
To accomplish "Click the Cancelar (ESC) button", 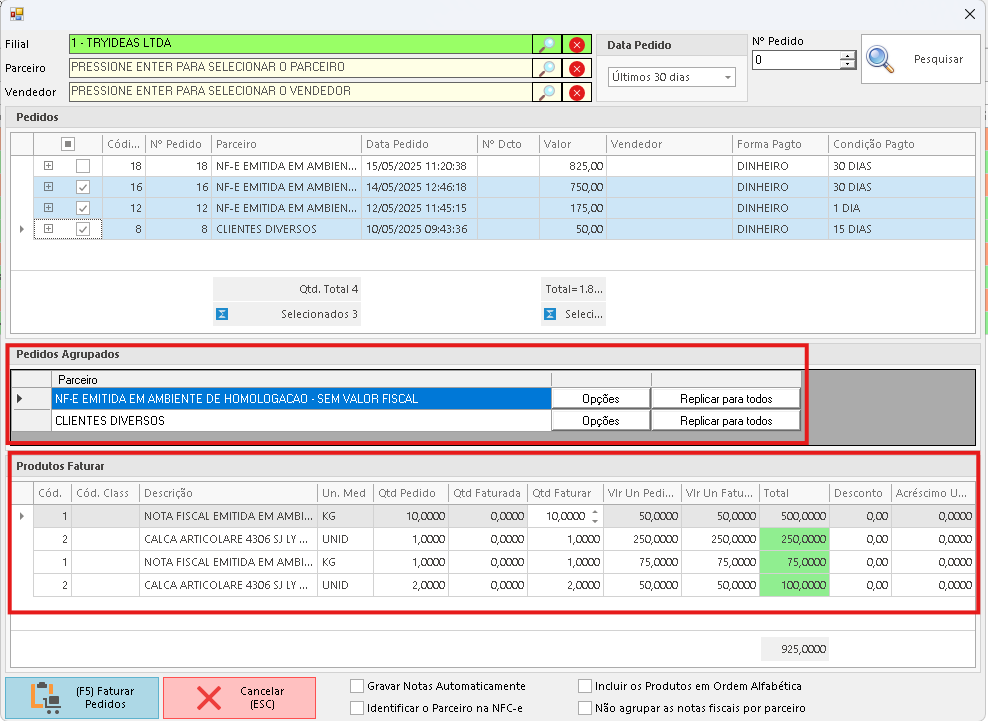I will pyautogui.click(x=239, y=698).
